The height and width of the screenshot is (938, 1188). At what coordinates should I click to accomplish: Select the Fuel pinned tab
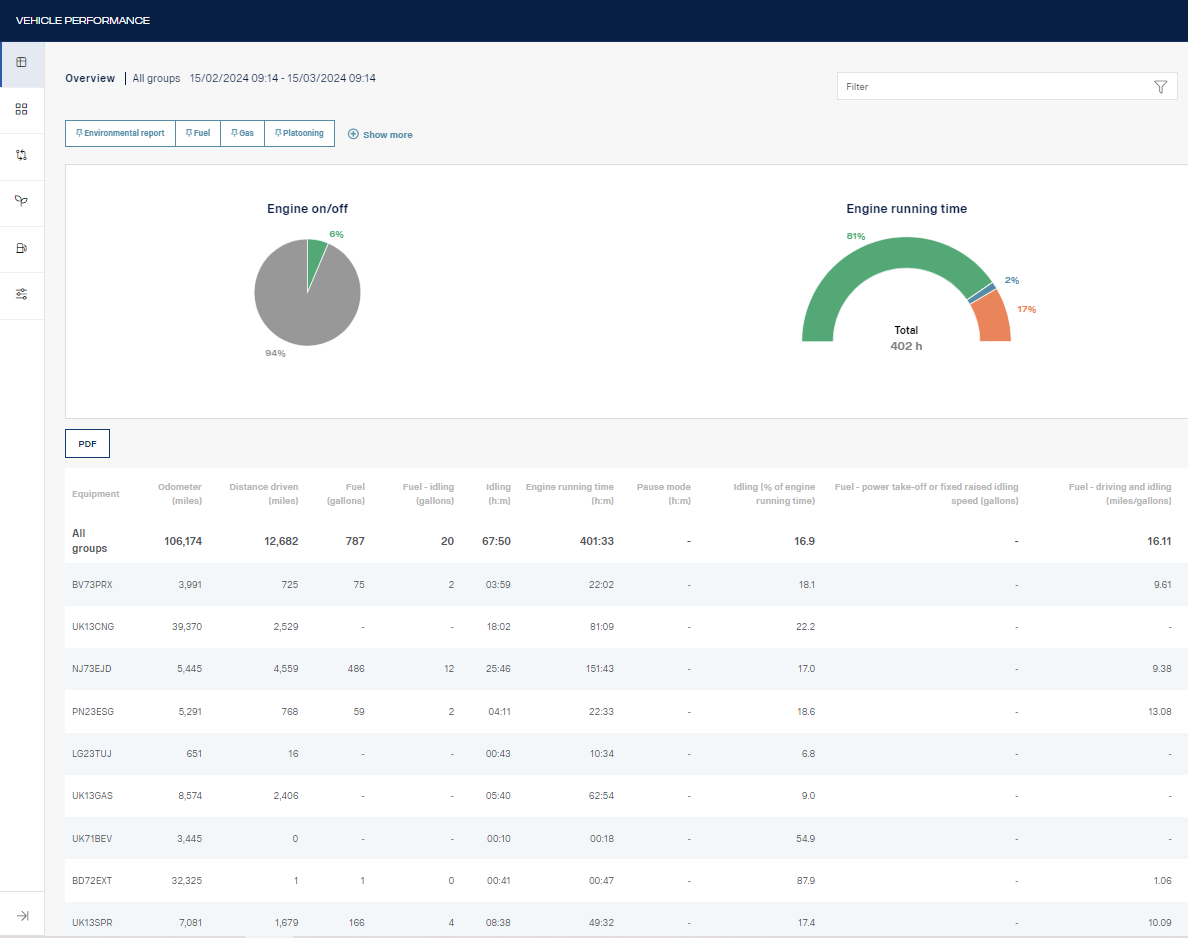pyautogui.click(x=198, y=133)
